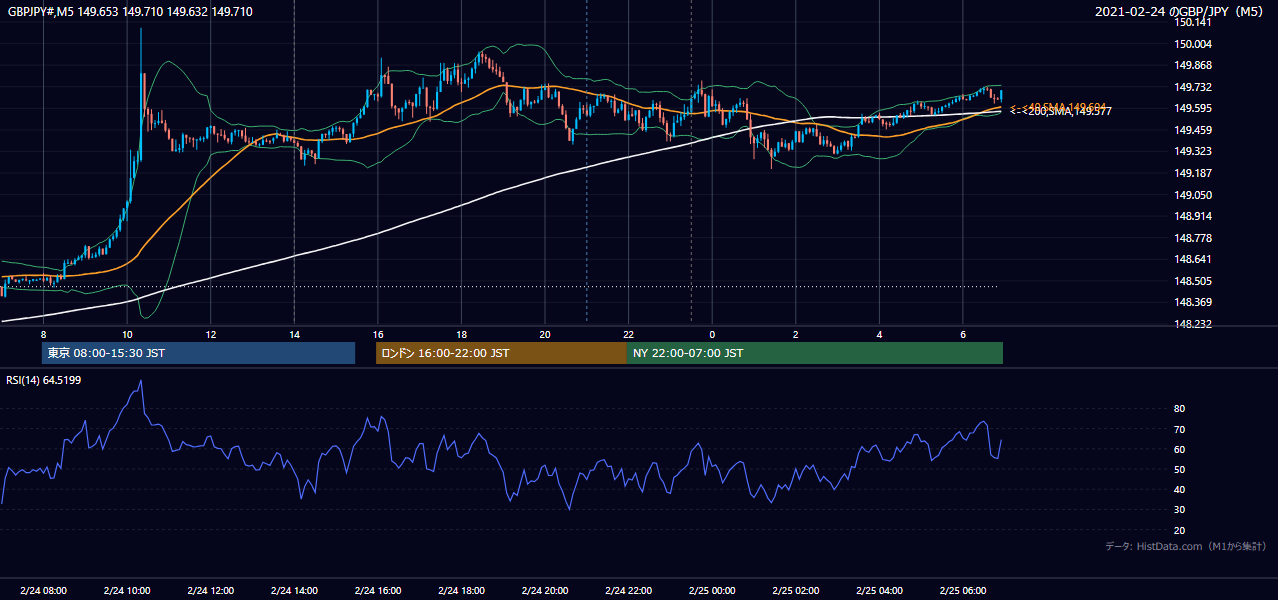Image resolution: width=1278 pixels, height=600 pixels.
Task: Click the 2/25 04:00 date label
Action: [879, 591]
